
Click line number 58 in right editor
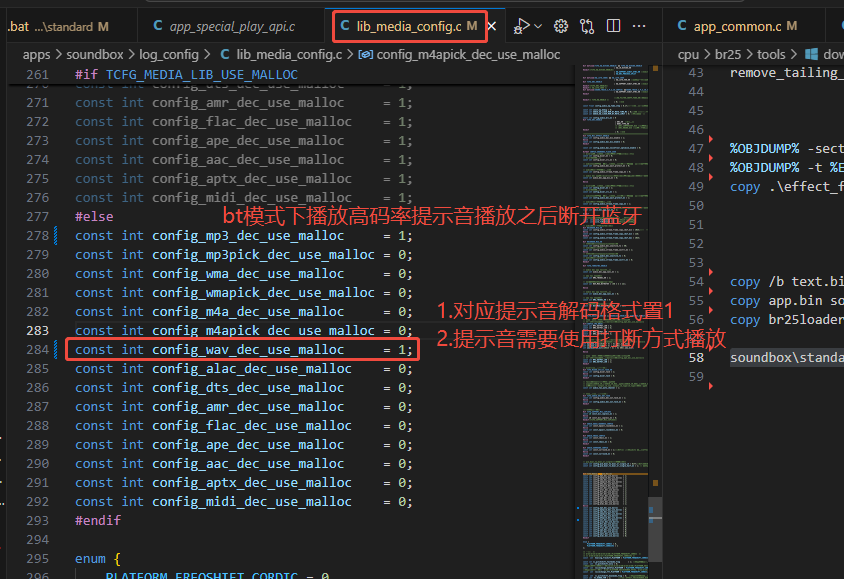tap(696, 357)
